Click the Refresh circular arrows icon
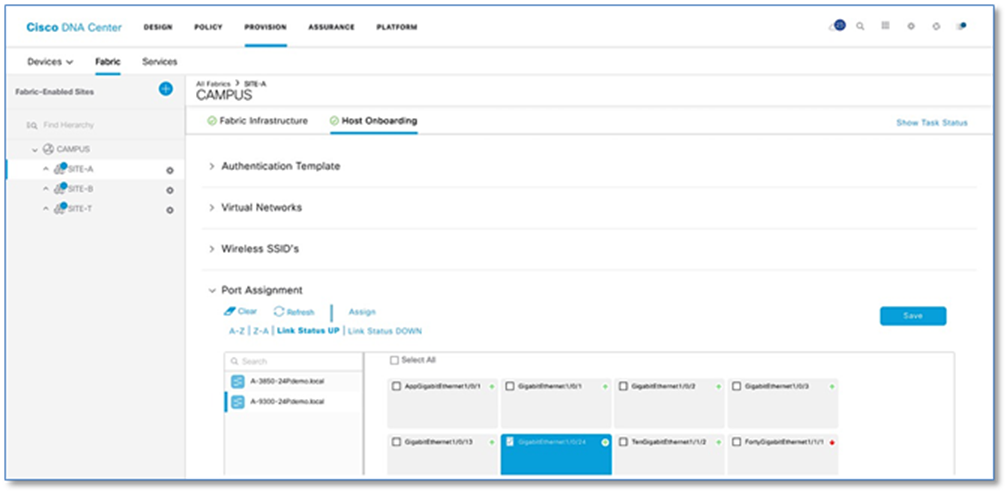 (279, 311)
